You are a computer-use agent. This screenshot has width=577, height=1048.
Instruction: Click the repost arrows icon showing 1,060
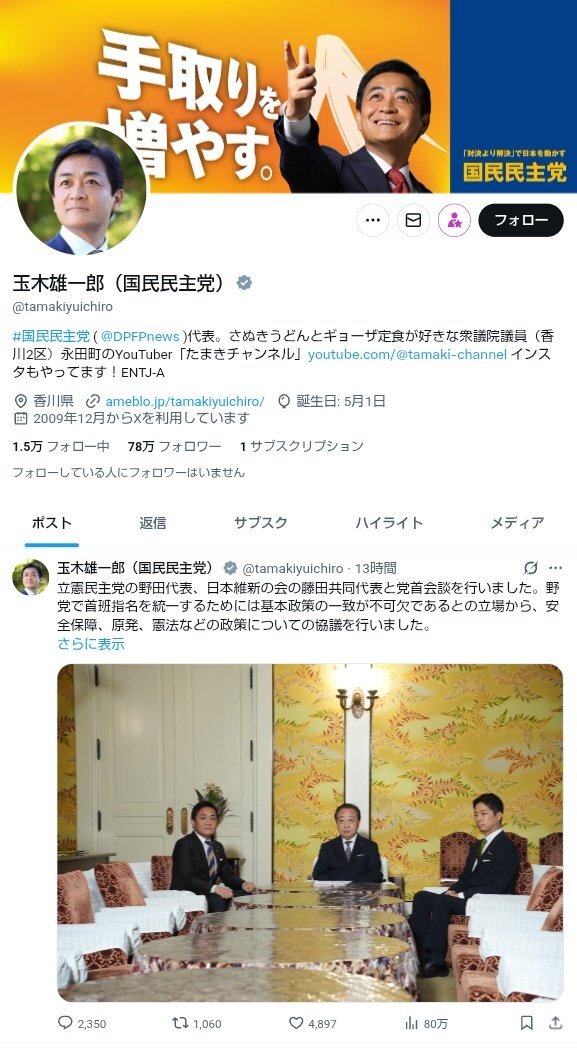[180, 1023]
